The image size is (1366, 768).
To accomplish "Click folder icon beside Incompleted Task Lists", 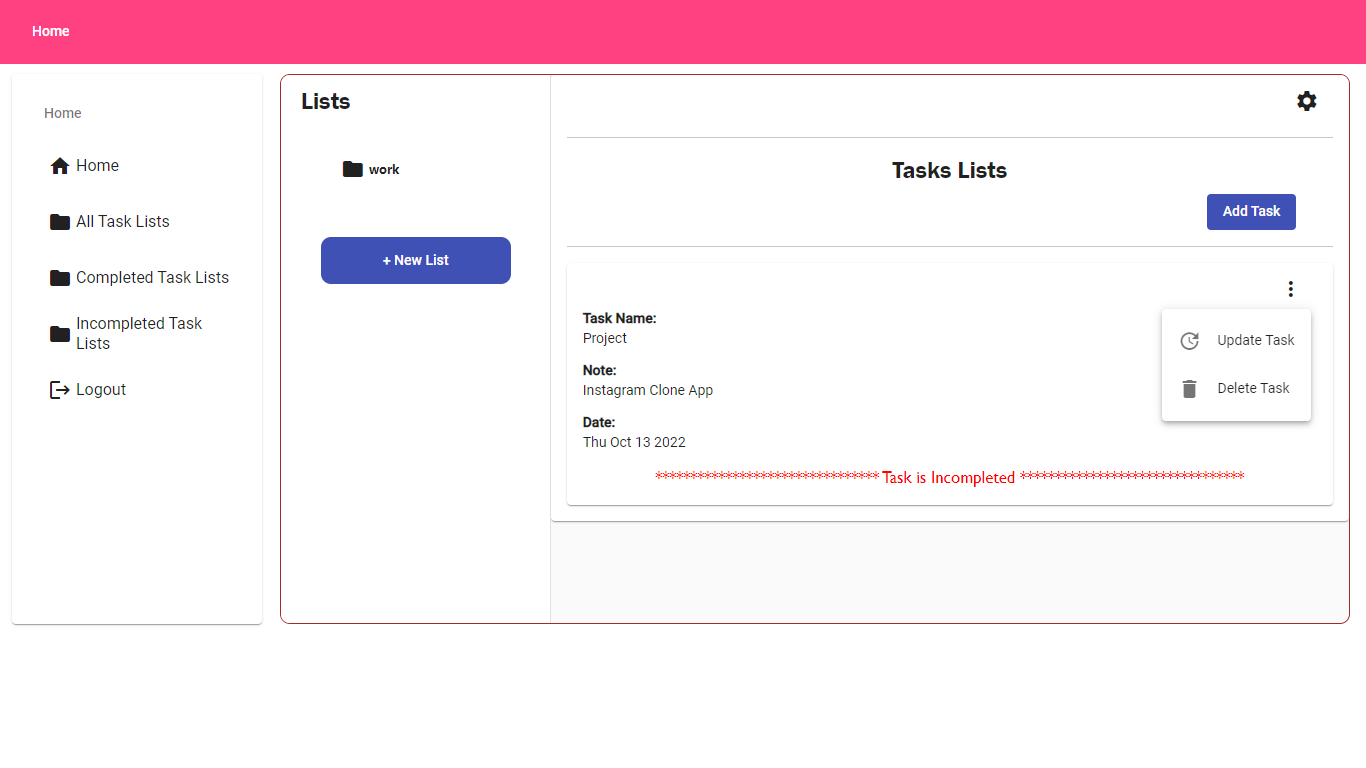I will click(60, 334).
